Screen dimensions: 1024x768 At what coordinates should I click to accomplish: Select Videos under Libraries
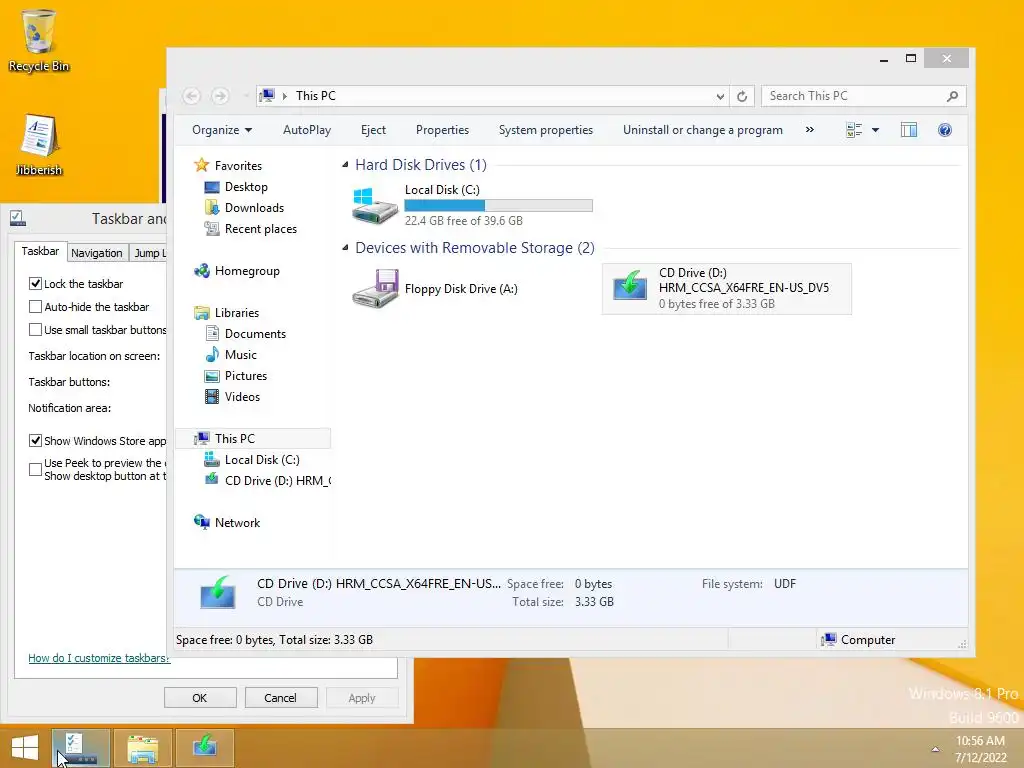(232, 396)
